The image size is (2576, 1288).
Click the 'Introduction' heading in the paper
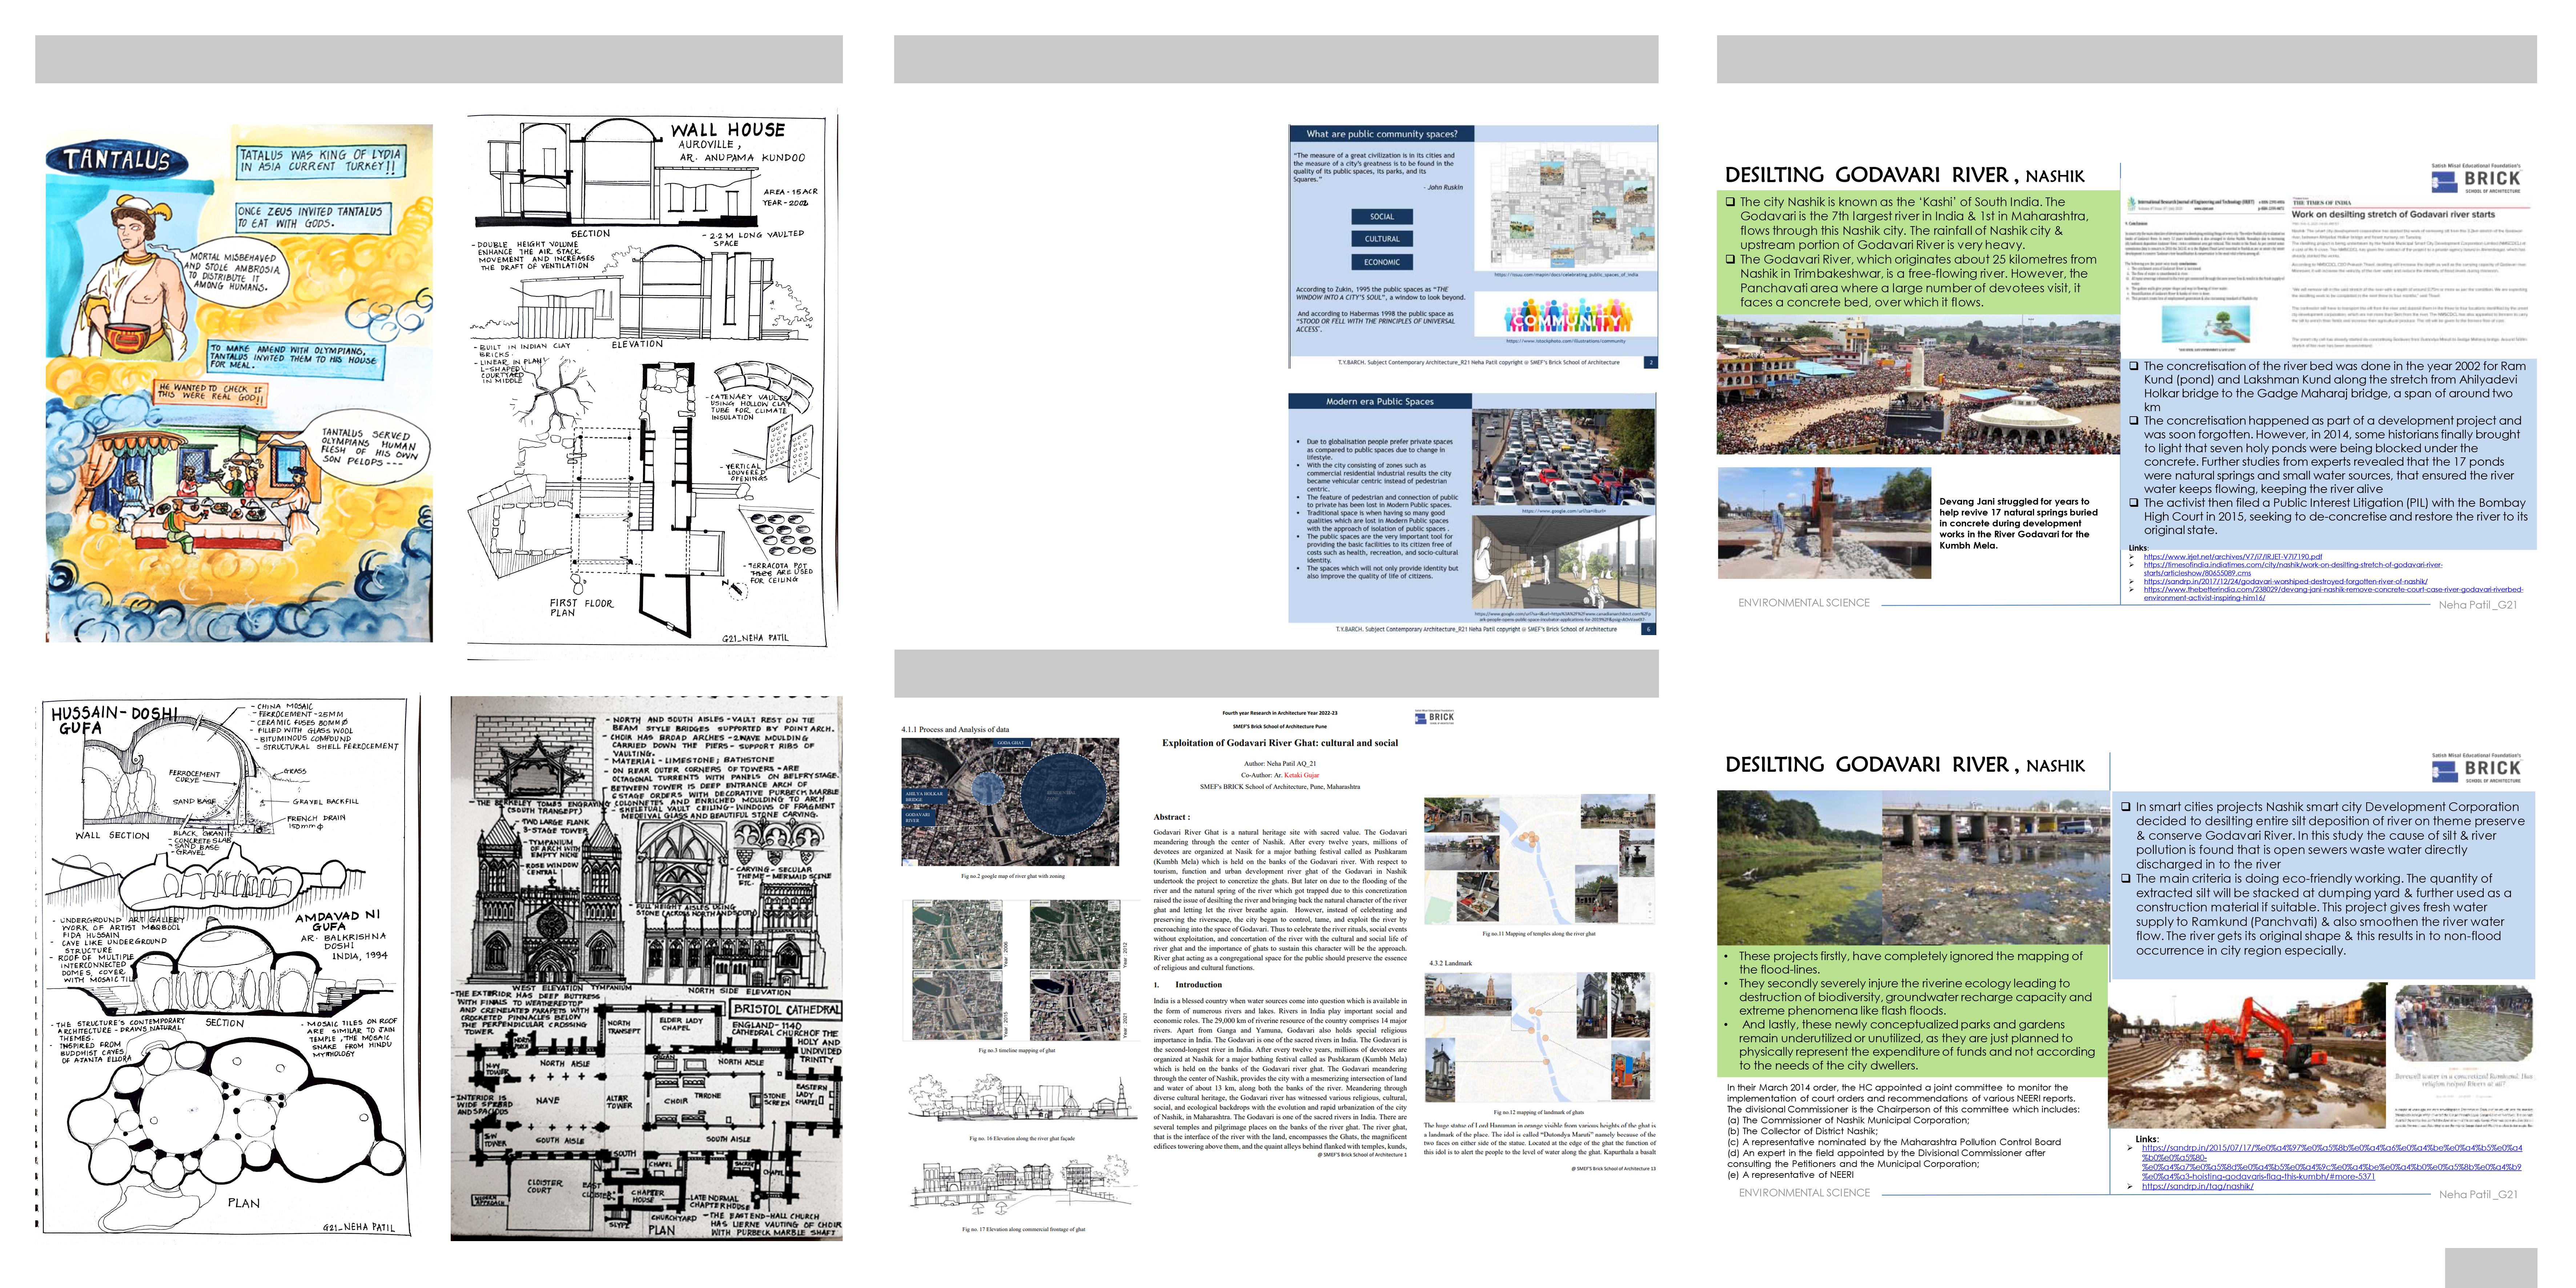[1198, 985]
